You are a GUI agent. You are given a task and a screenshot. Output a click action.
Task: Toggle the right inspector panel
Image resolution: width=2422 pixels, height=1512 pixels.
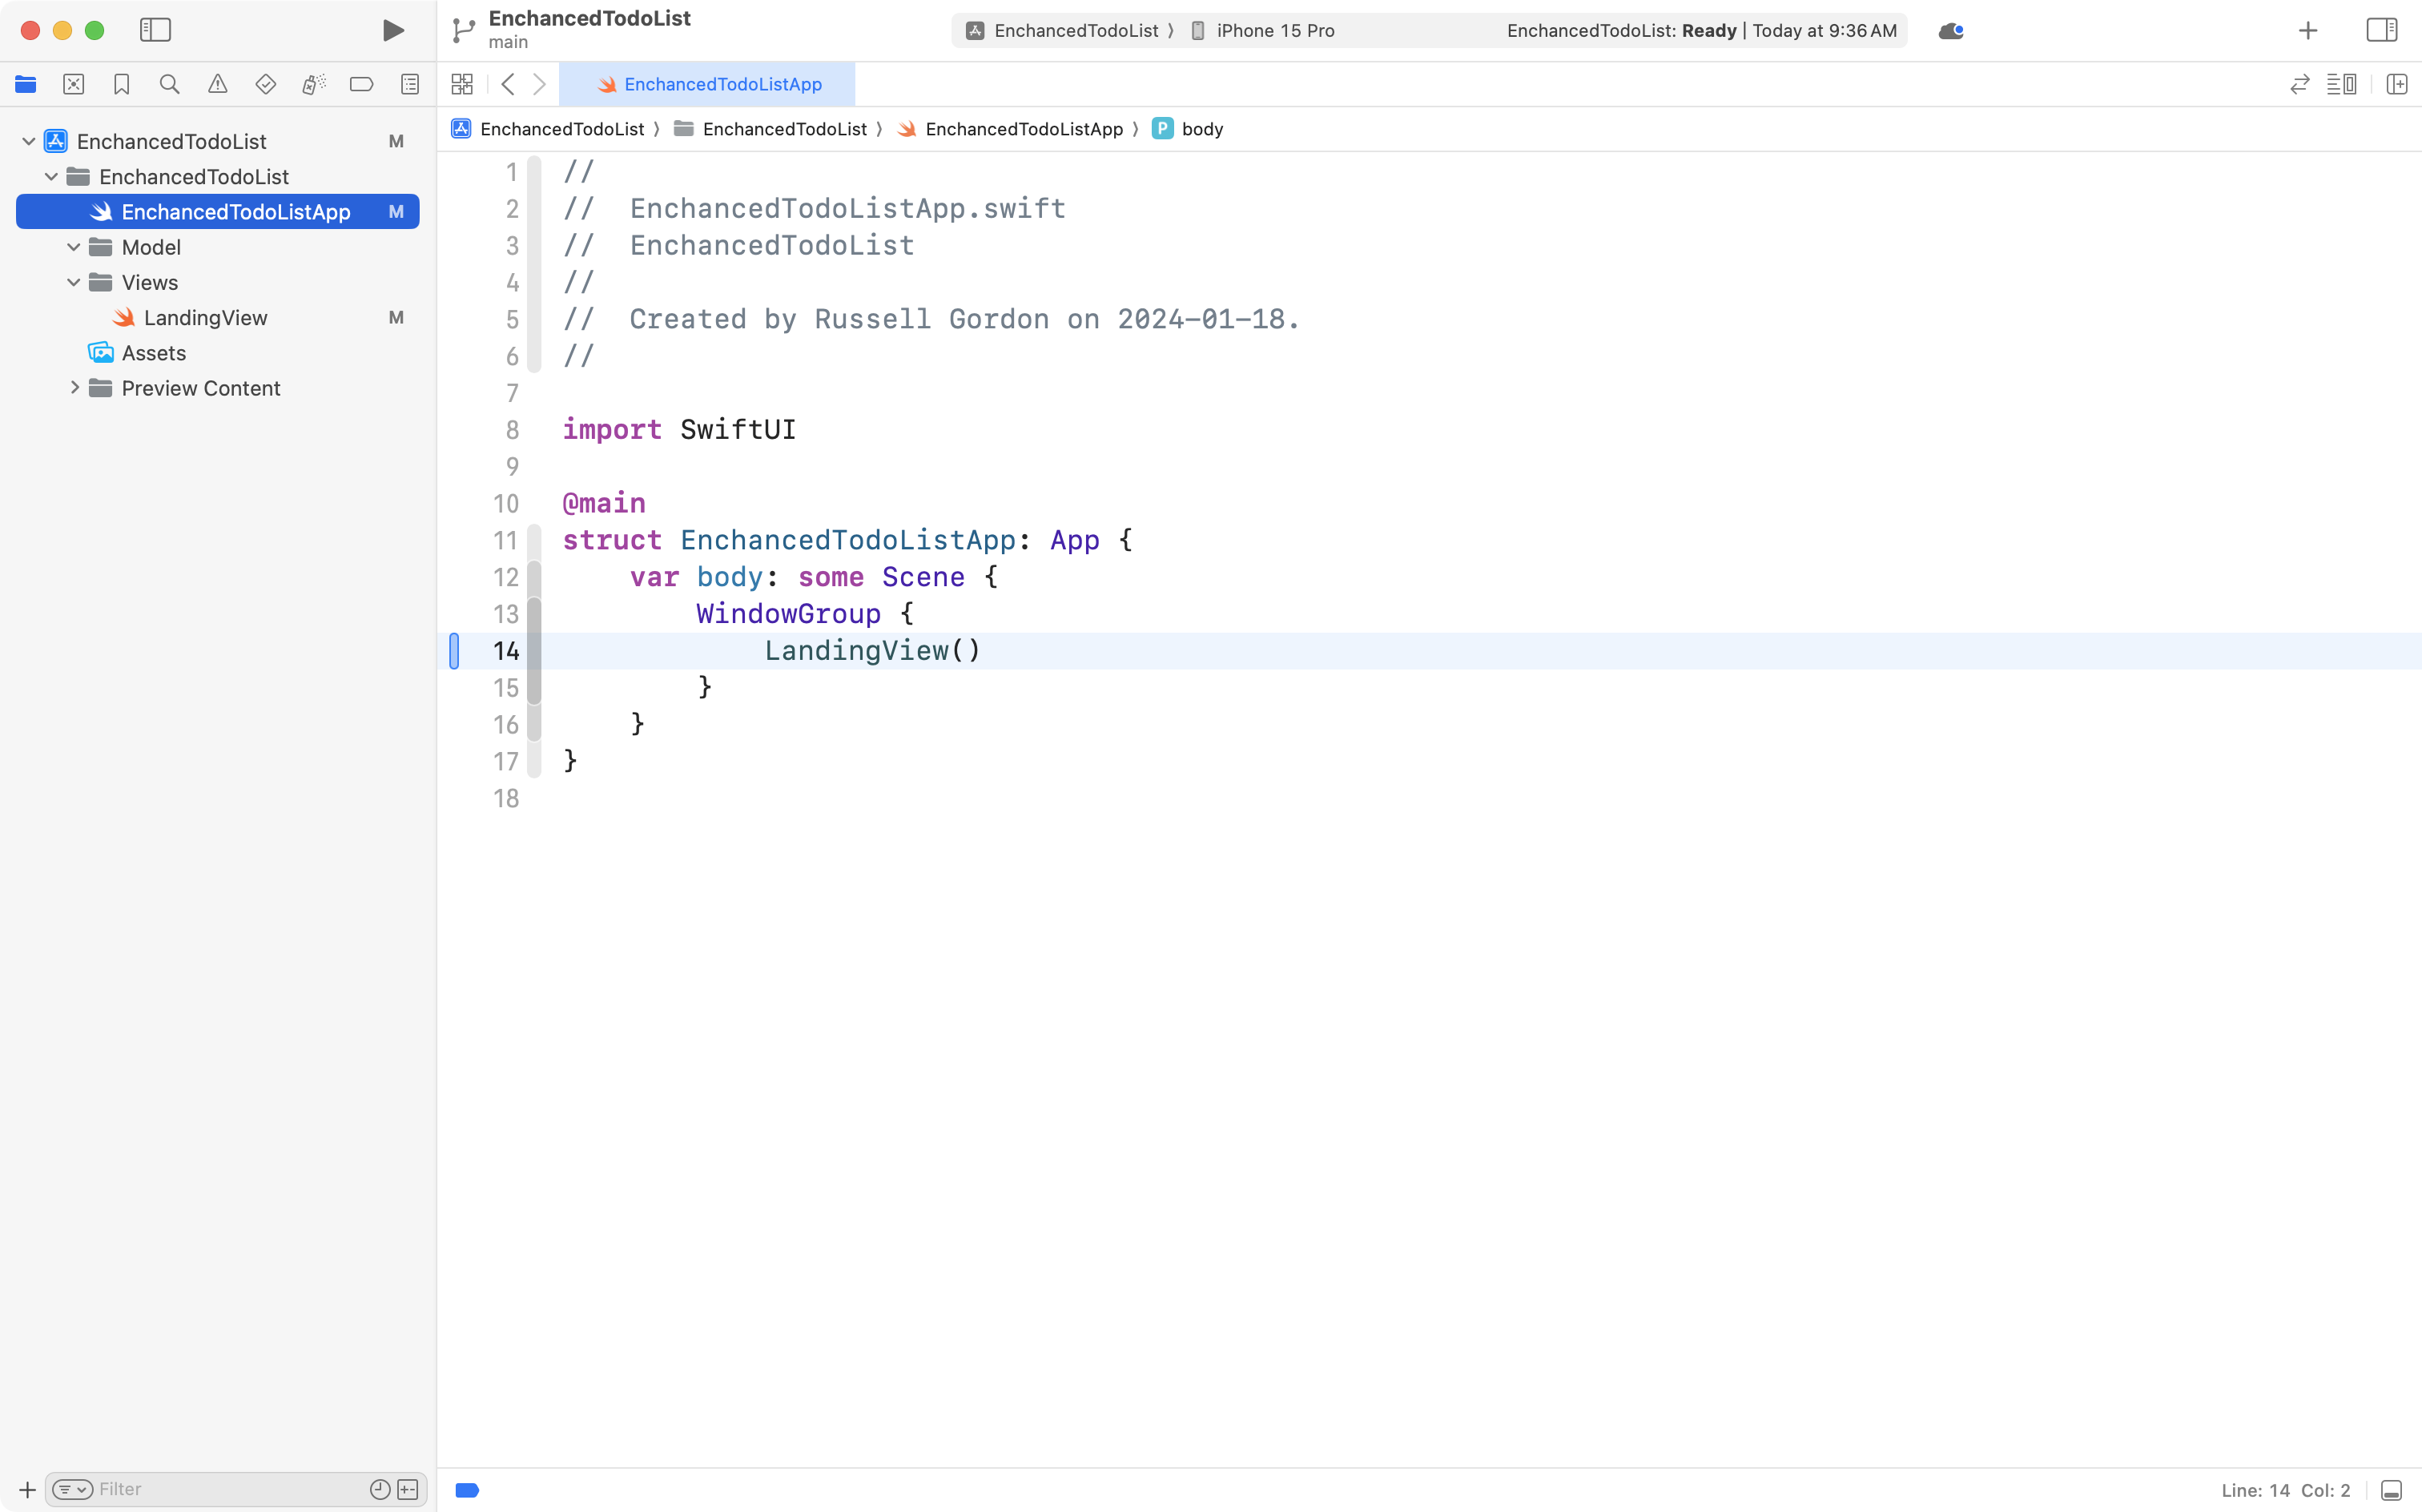point(2381,30)
